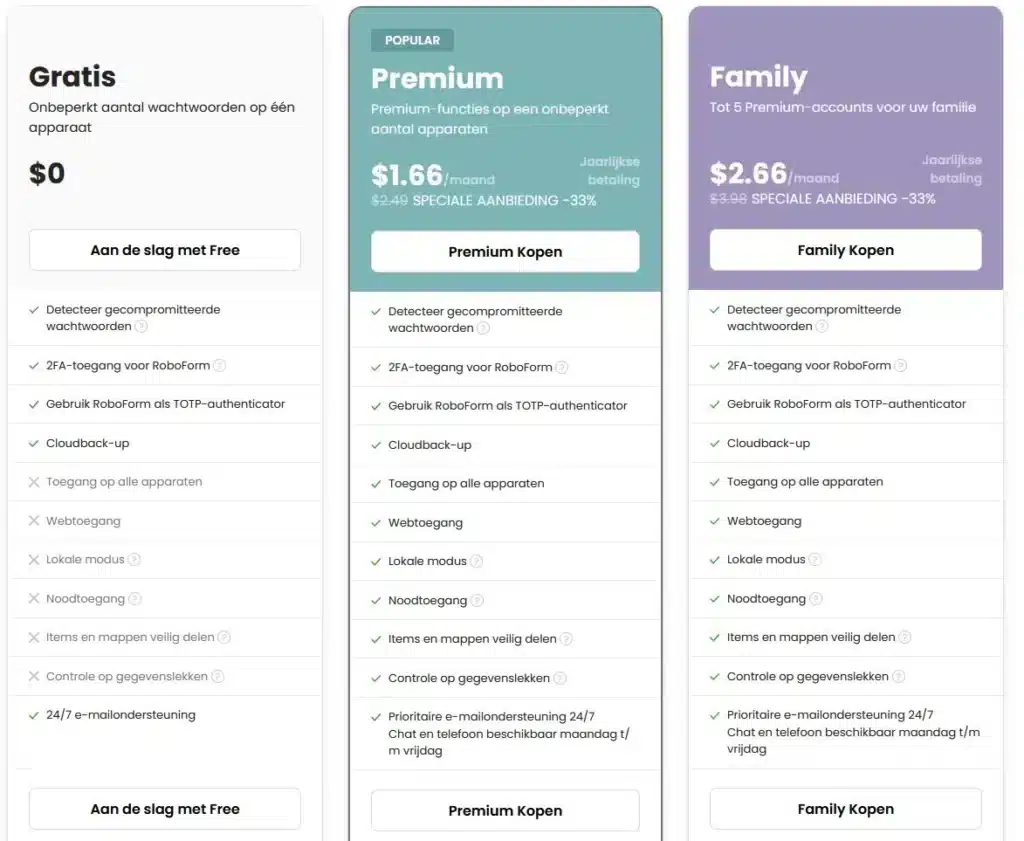Image resolution: width=1024 pixels, height=841 pixels.
Task: Click question icon beside Lokale modus in Premium
Action: point(477,561)
